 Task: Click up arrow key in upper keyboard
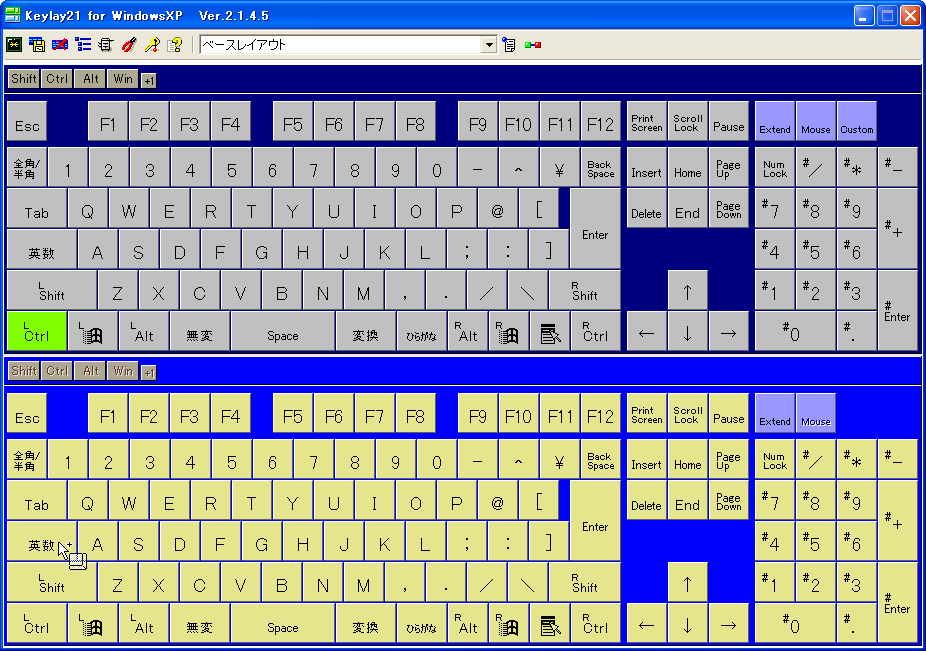pyautogui.click(x=687, y=290)
